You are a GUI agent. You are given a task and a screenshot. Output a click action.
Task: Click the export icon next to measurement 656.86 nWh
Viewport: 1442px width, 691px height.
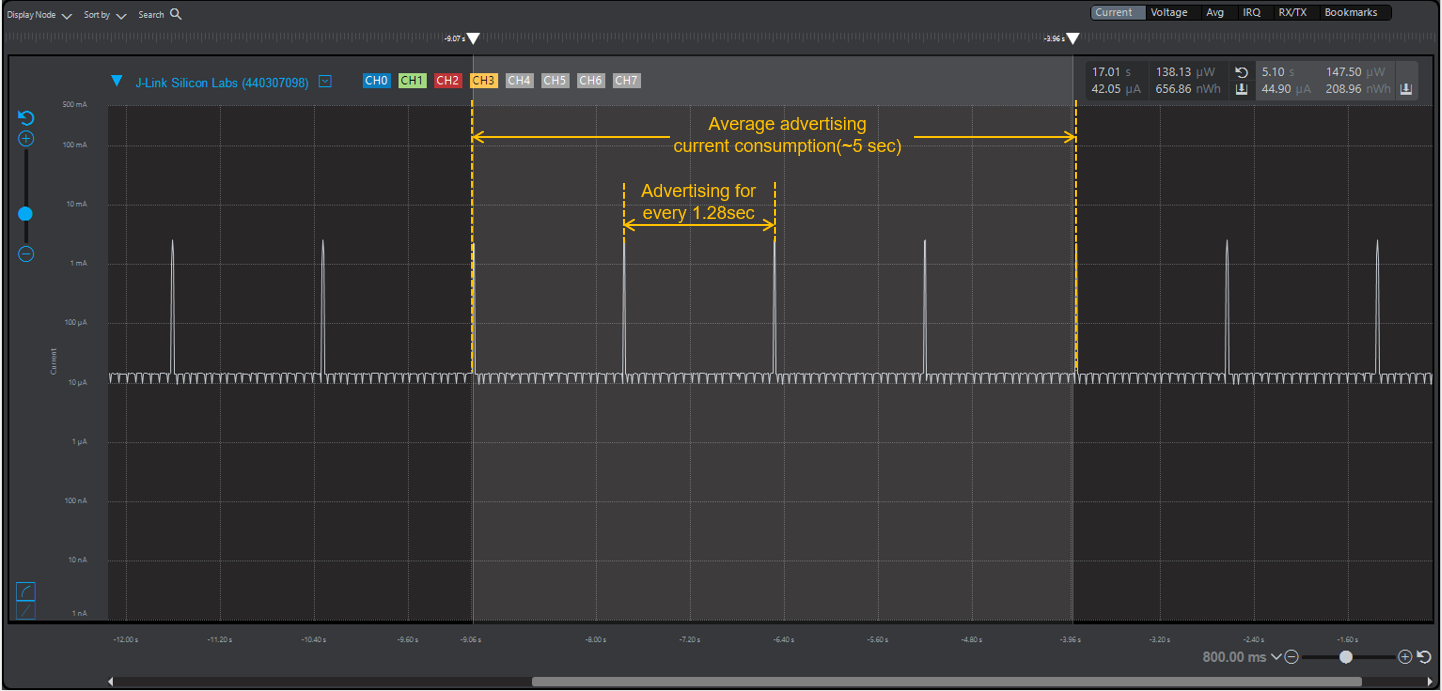1240,89
